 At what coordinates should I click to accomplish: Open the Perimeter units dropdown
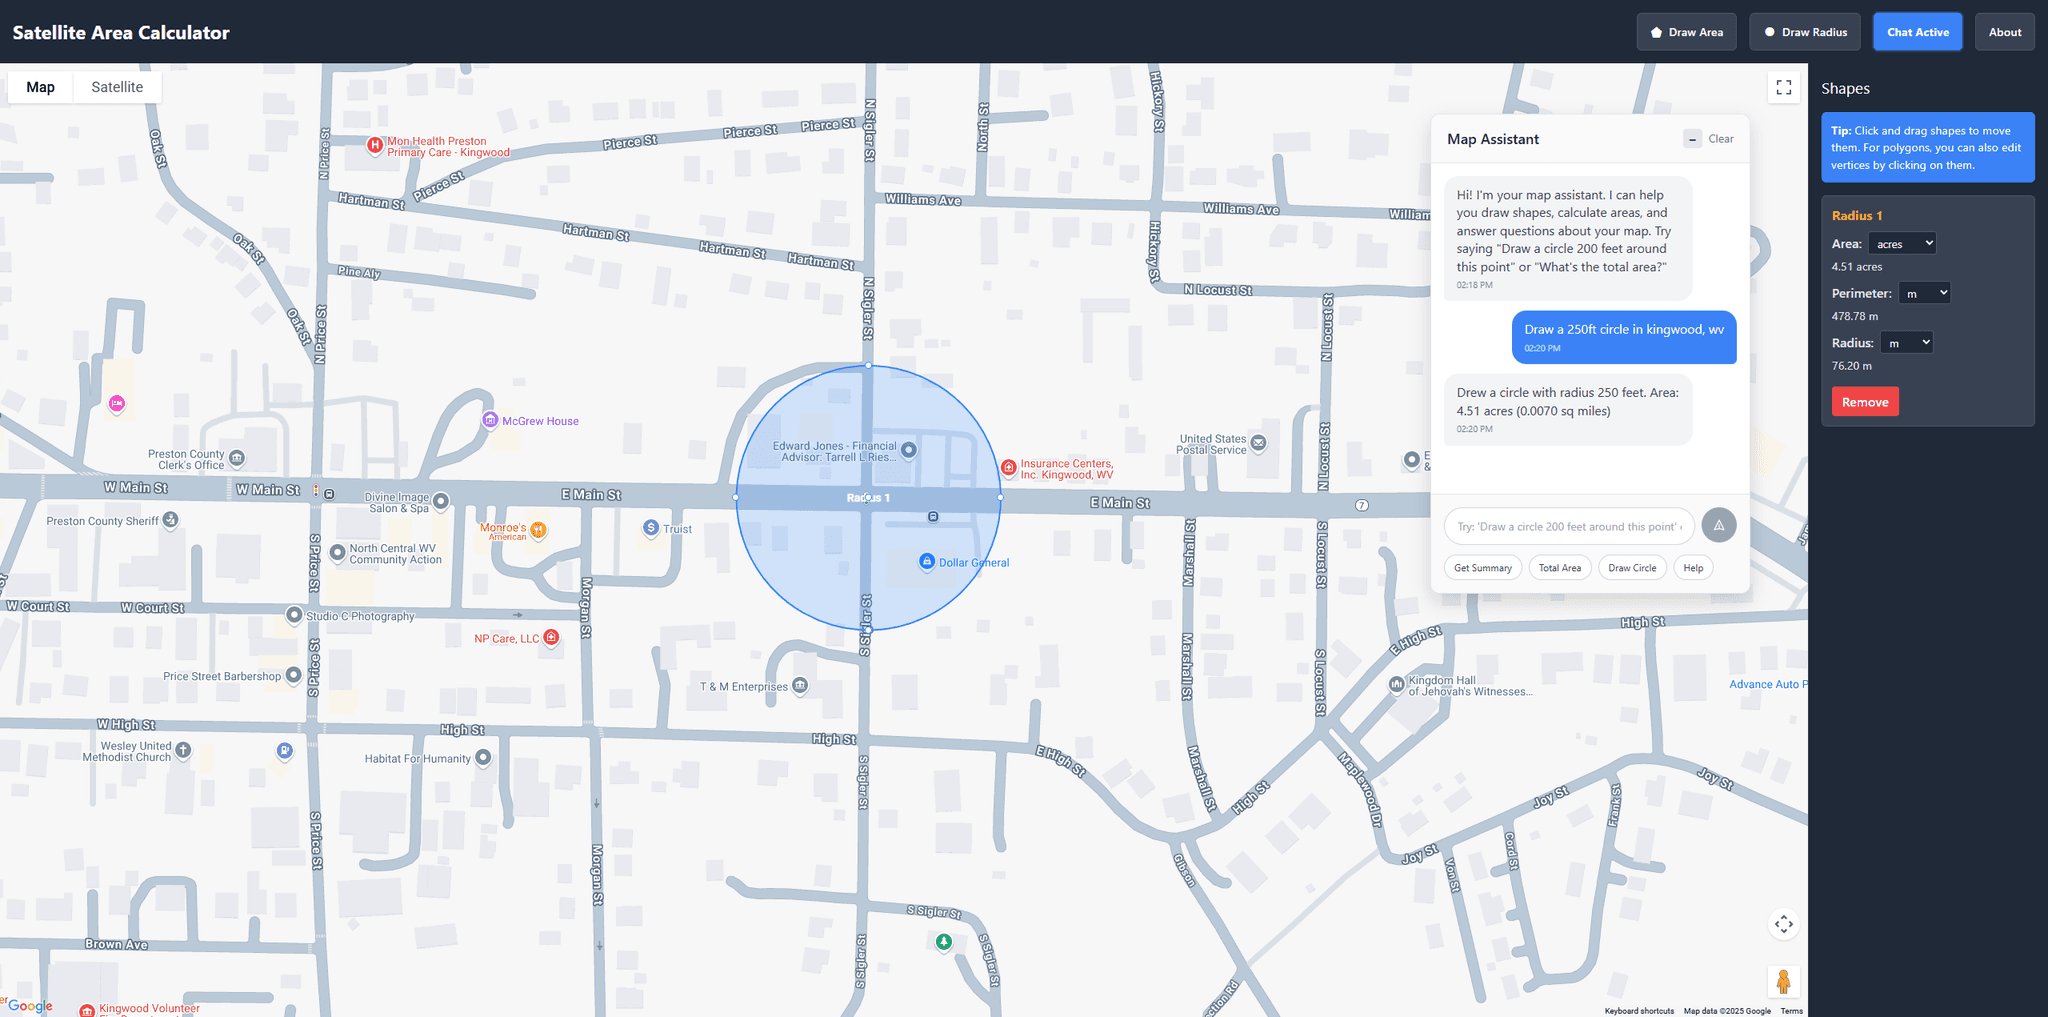(1925, 293)
